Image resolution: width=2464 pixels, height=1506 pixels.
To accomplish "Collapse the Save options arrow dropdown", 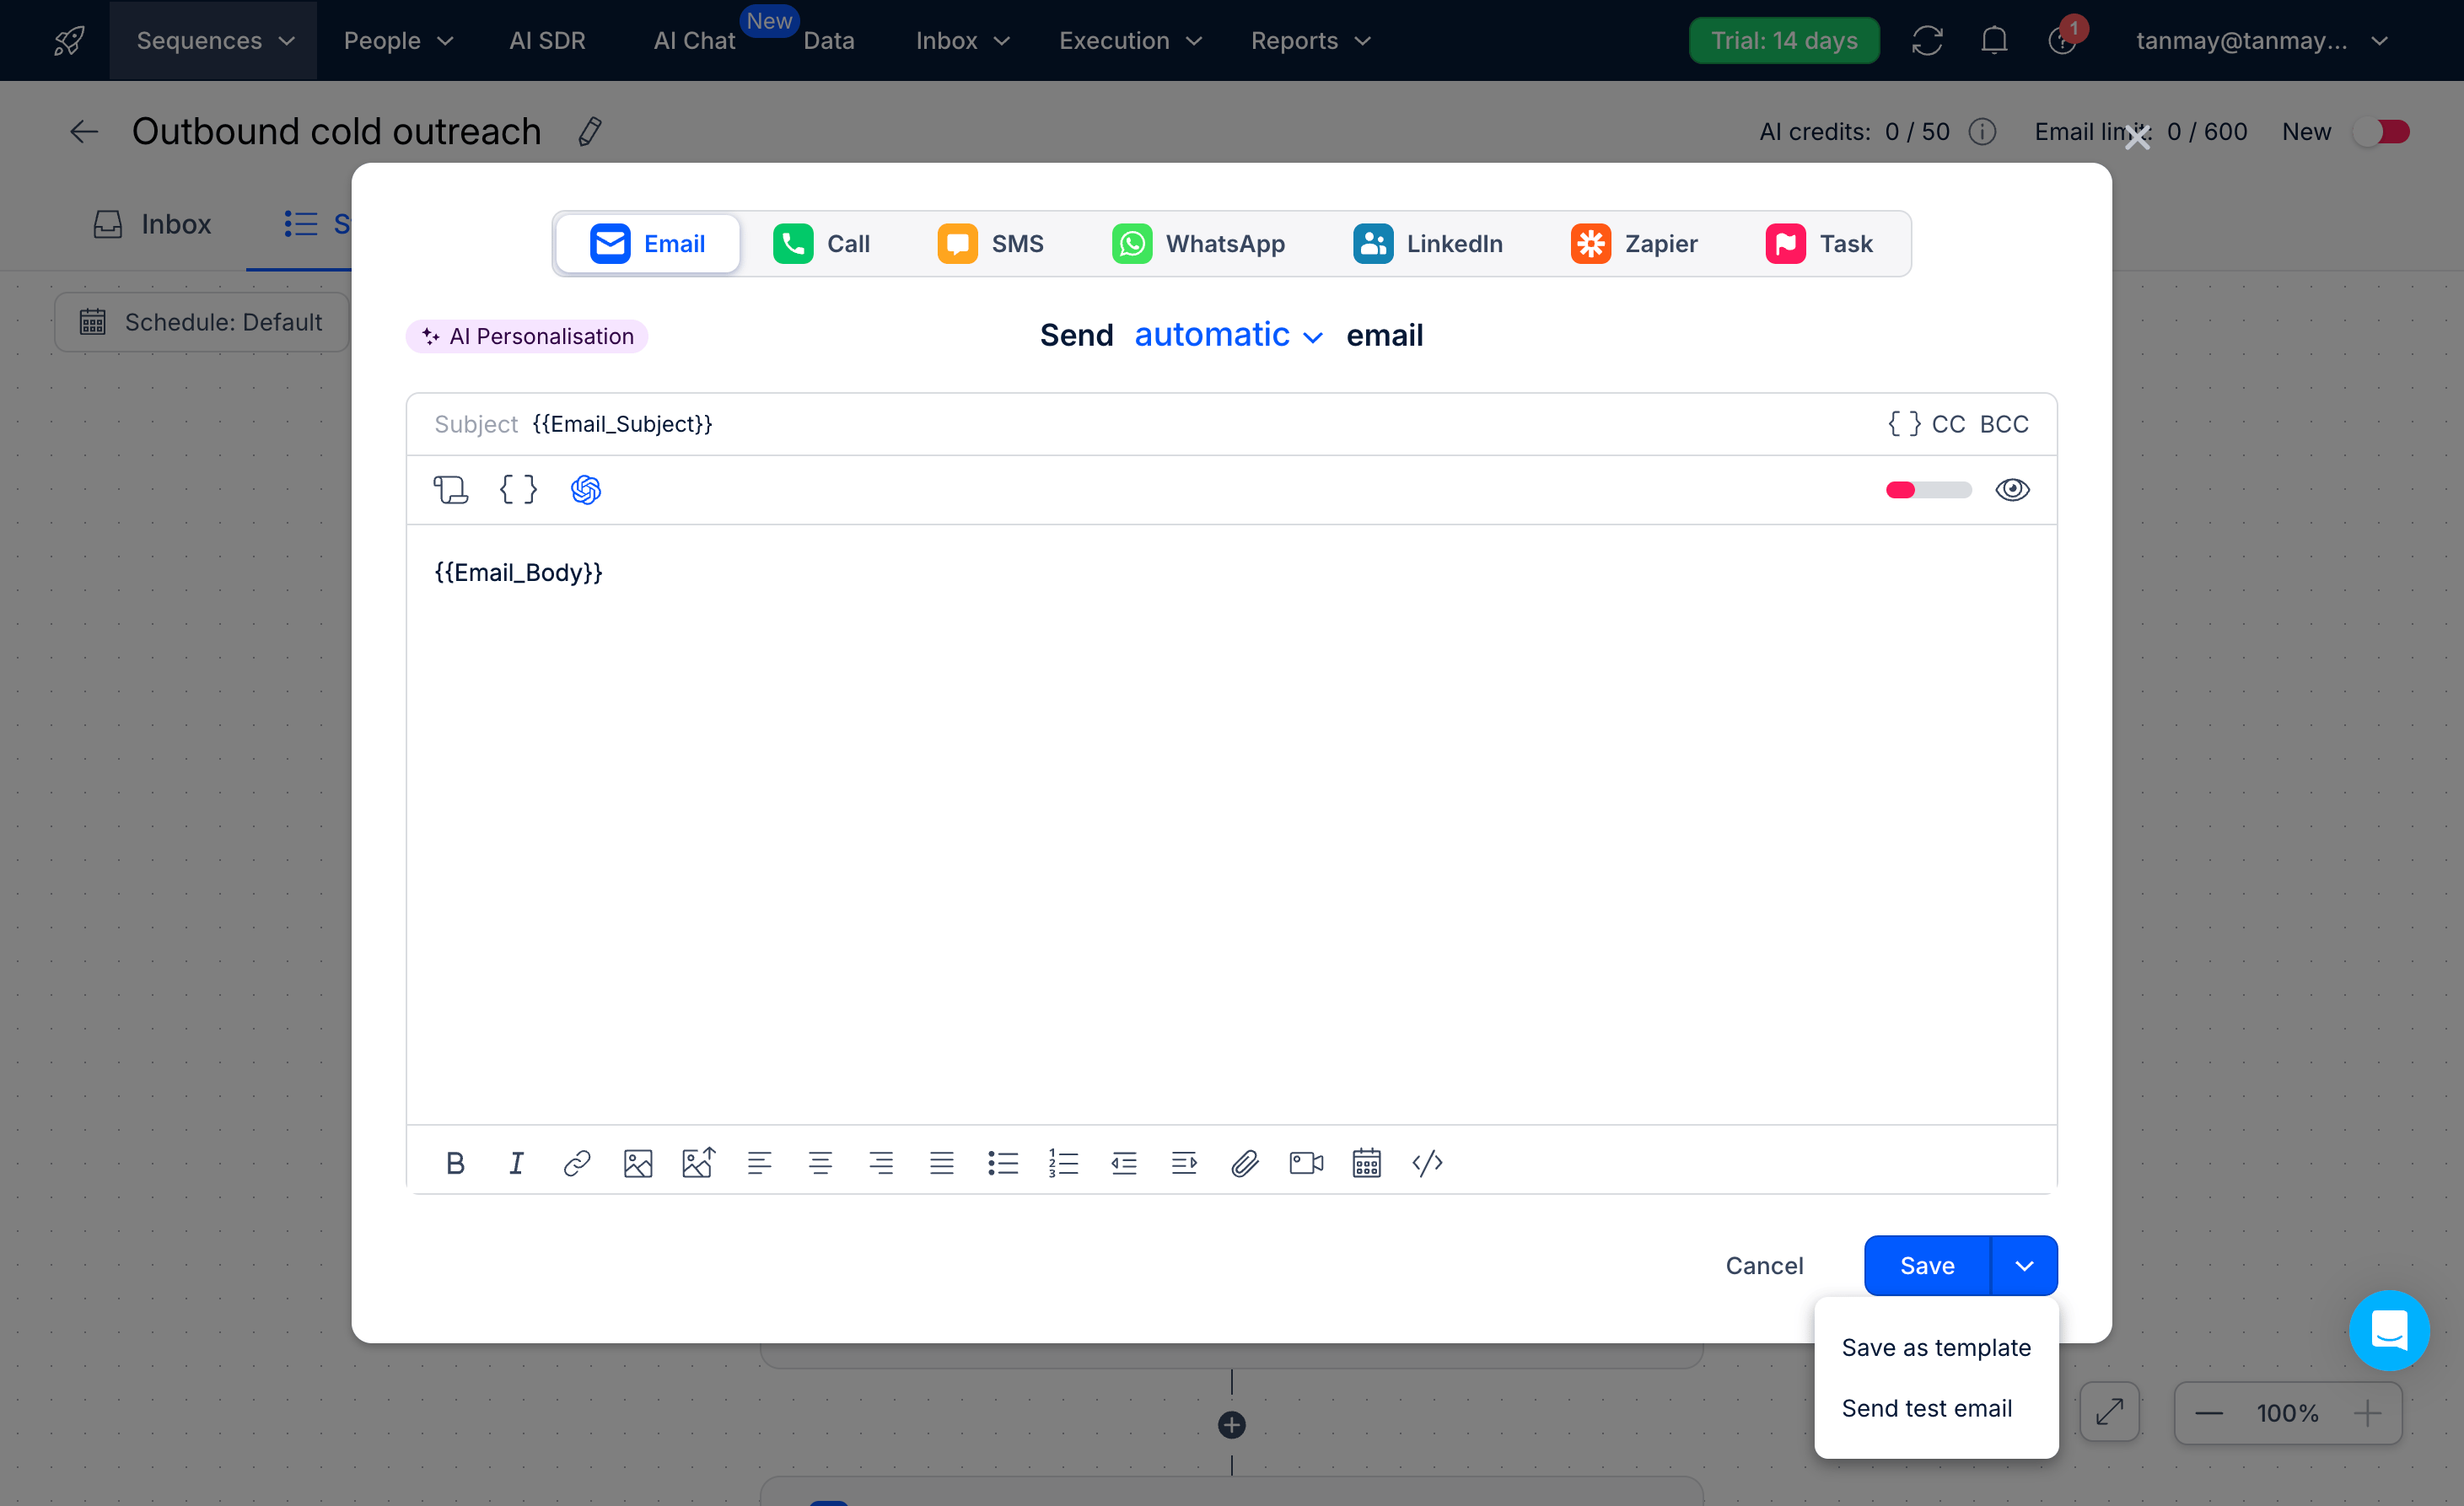I will (2024, 1266).
